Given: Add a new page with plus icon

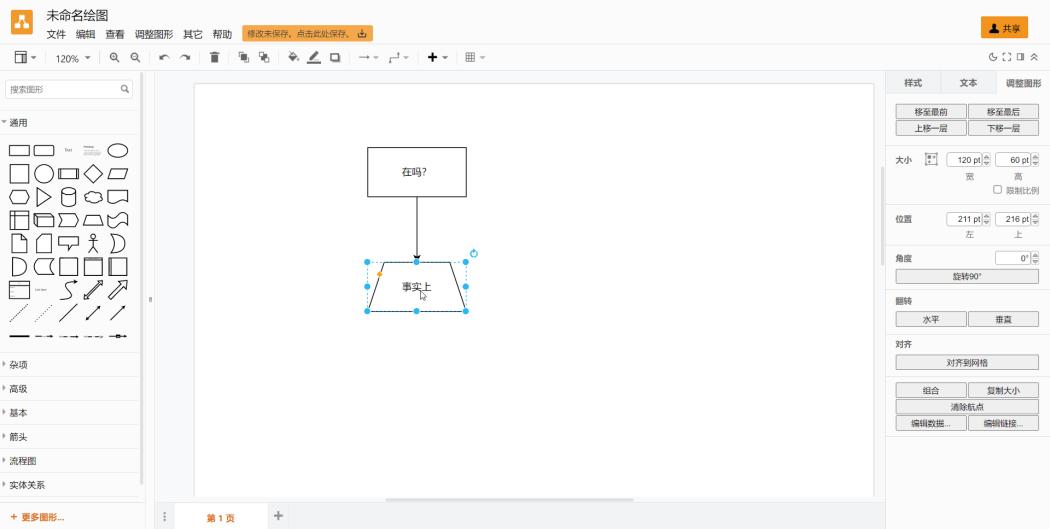Looking at the screenshot, I should tap(279, 516).
